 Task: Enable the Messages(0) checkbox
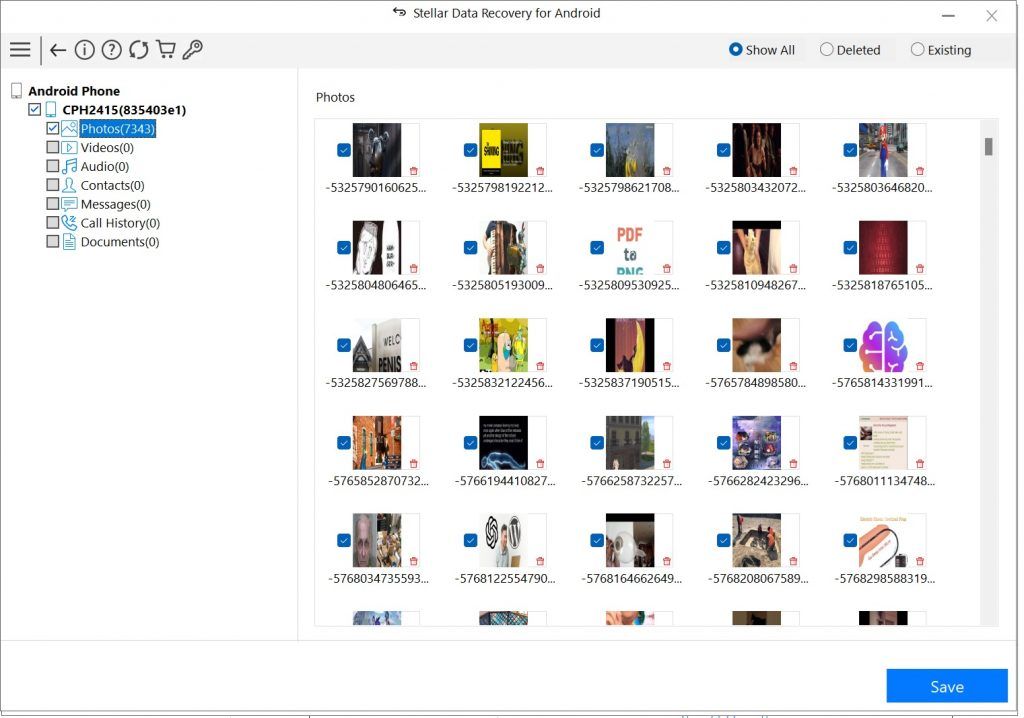point(53,204)
